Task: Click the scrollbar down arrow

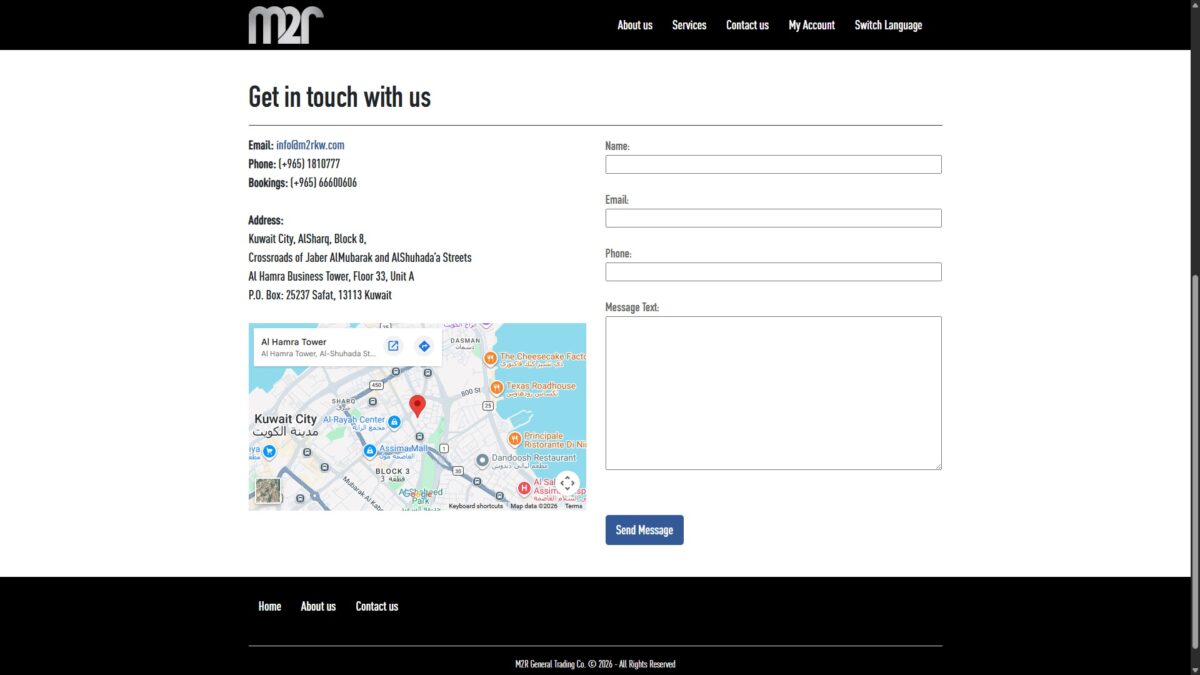Action: click(1195, 668)
